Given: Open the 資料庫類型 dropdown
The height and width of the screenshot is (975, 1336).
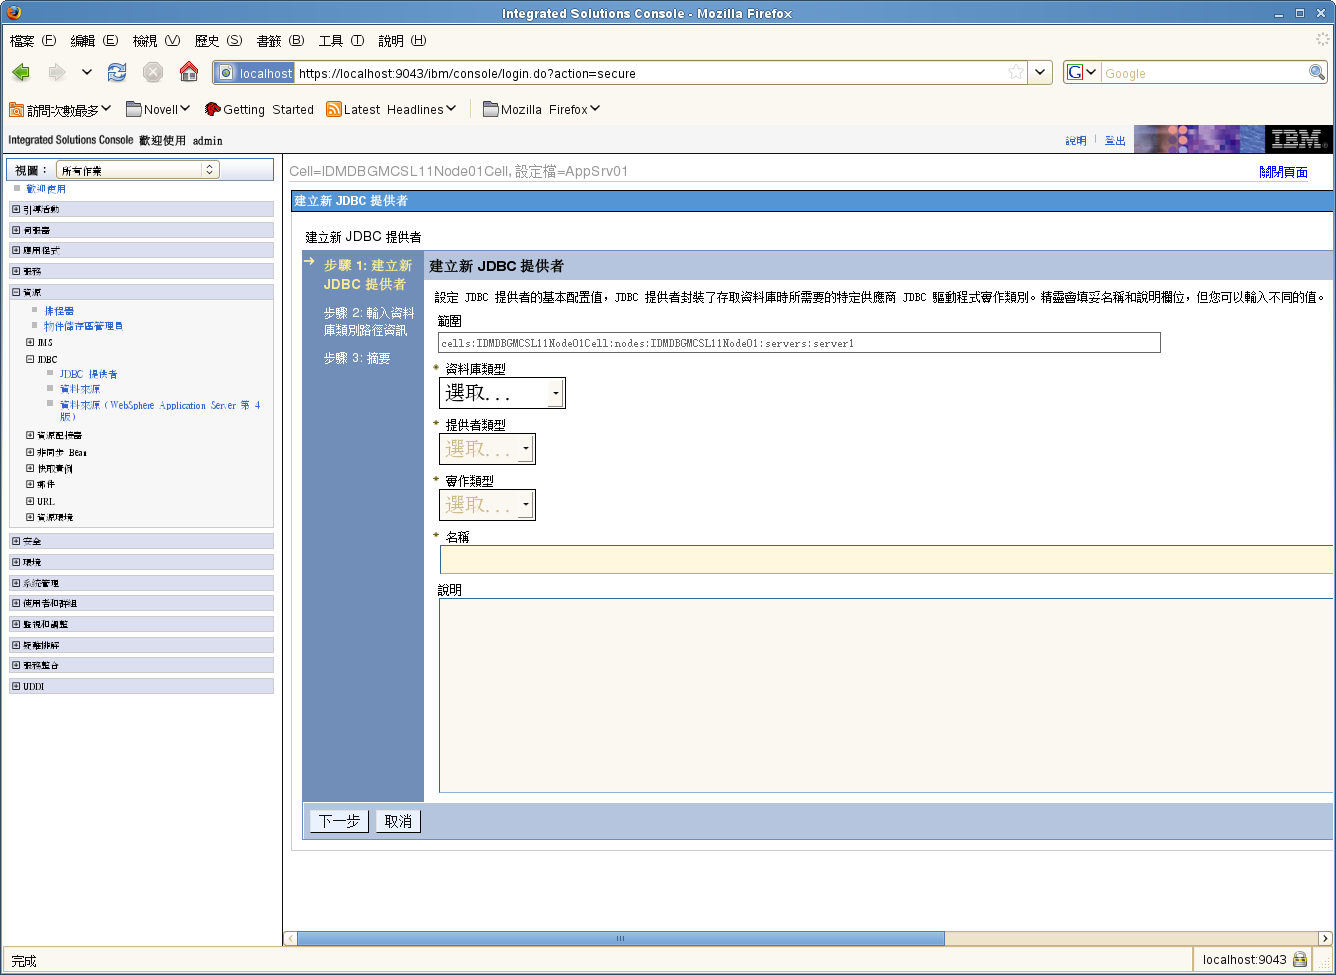Looking at the screenshot, I should 502,393.
